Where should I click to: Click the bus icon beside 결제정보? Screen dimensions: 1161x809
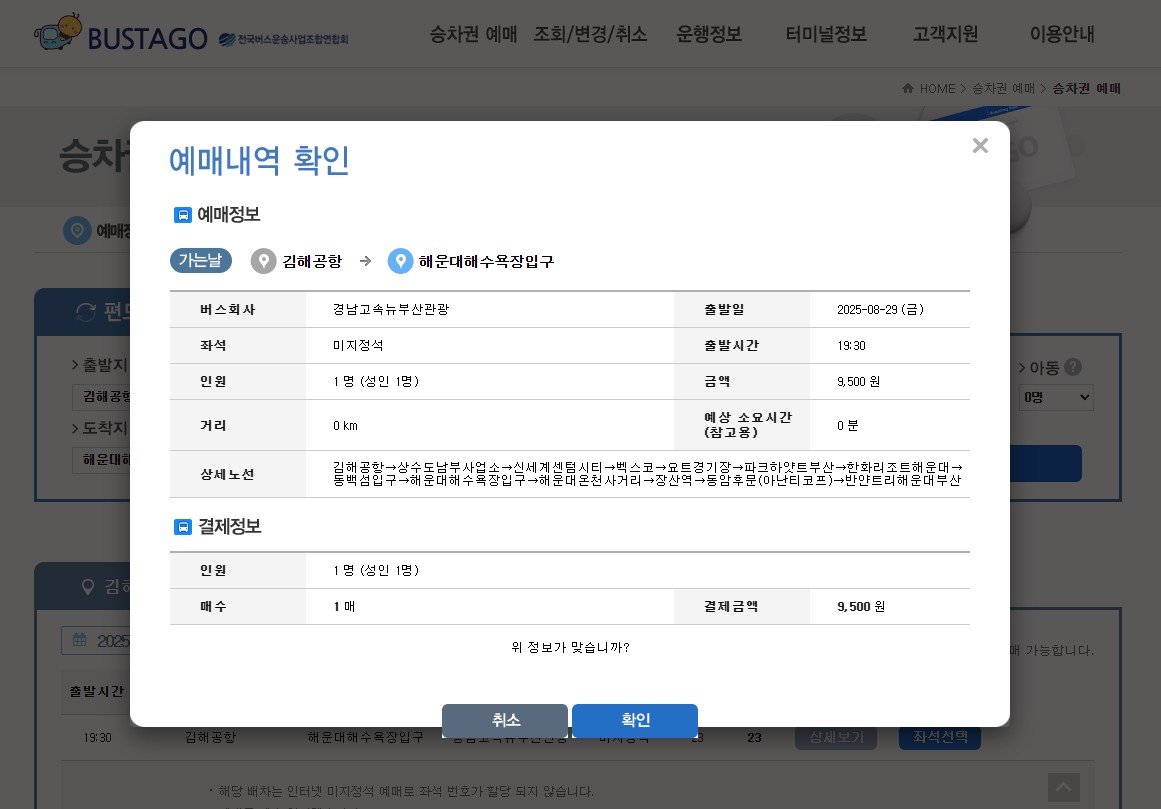click(x=183, y=527)
